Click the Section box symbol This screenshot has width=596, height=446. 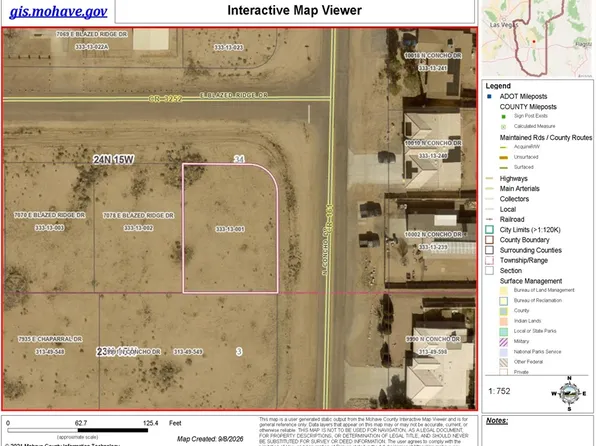pyautogui.click(x=490, y=271)
